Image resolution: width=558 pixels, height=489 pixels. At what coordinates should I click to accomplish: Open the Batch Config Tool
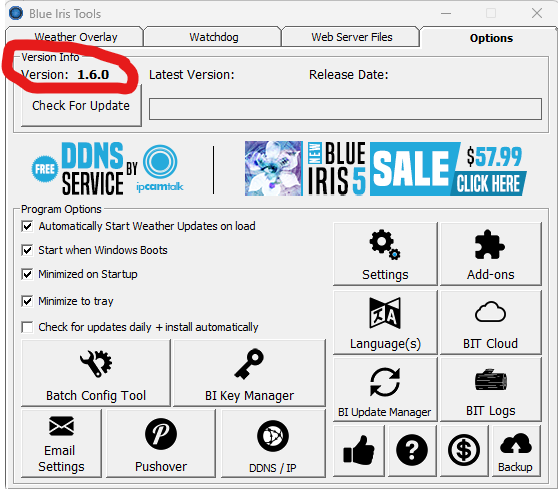[x=96, y=373]
